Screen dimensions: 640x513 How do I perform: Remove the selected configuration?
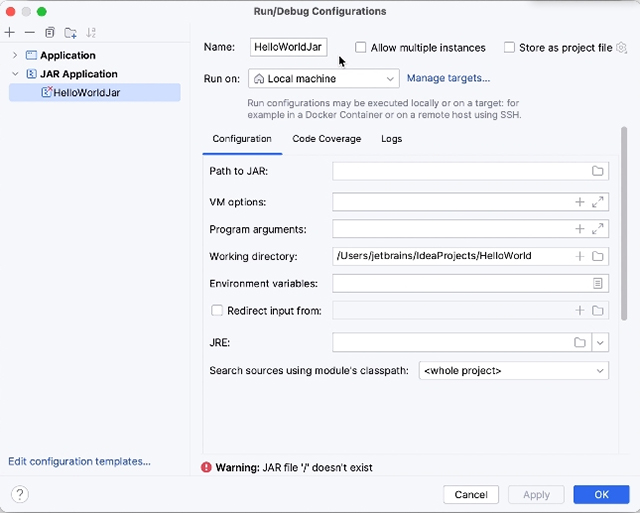tap(29, 32)
